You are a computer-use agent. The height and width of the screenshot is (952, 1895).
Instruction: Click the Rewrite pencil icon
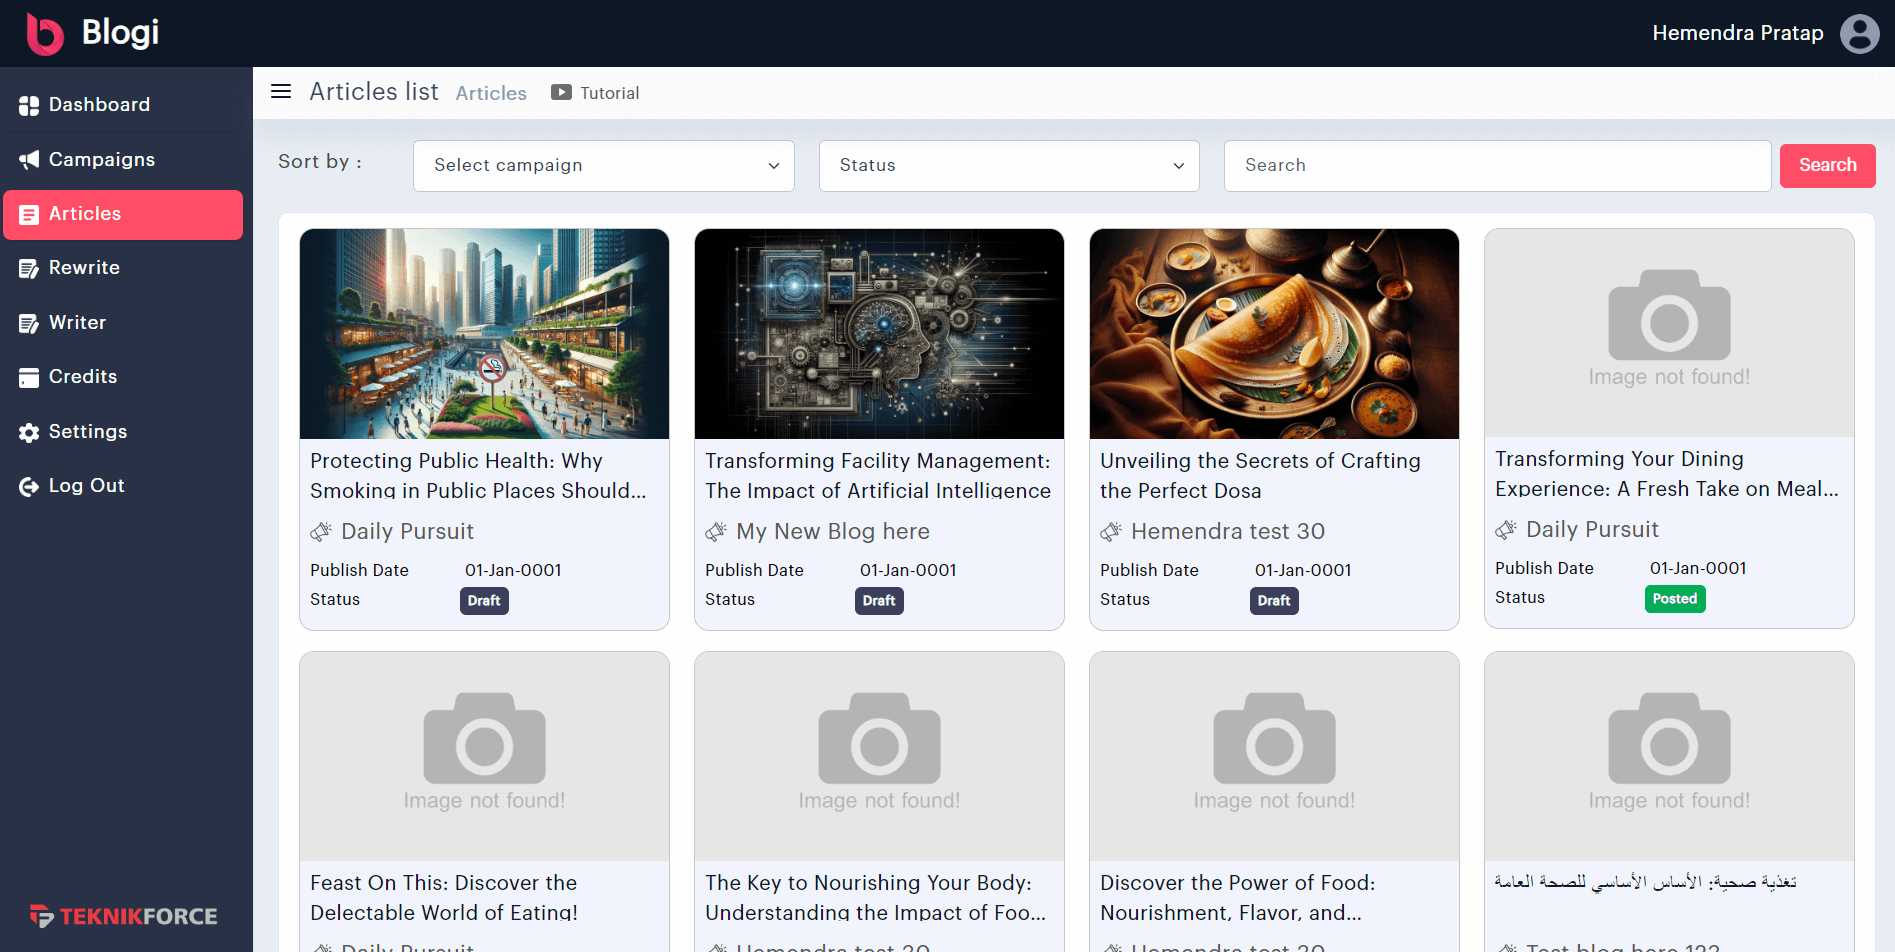(29, 268)
